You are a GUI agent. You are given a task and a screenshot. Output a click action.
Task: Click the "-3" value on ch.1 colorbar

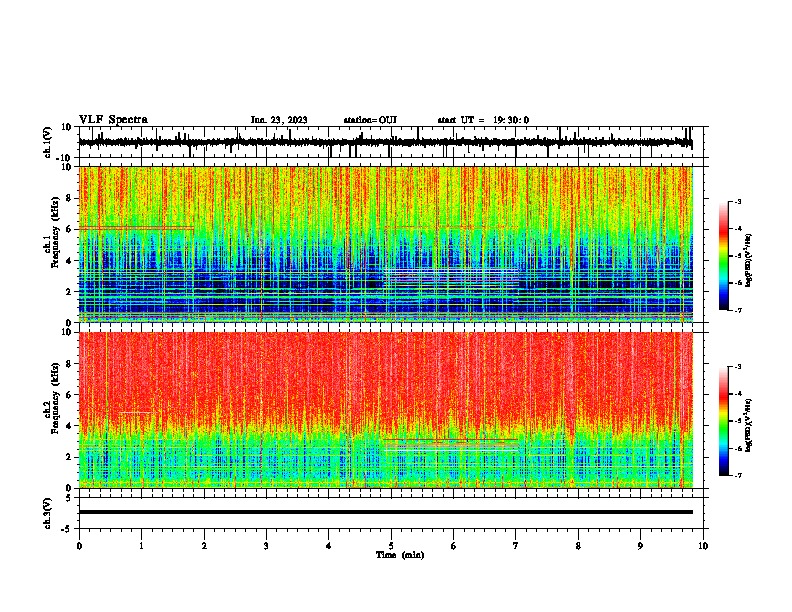(x=737, y=201)
